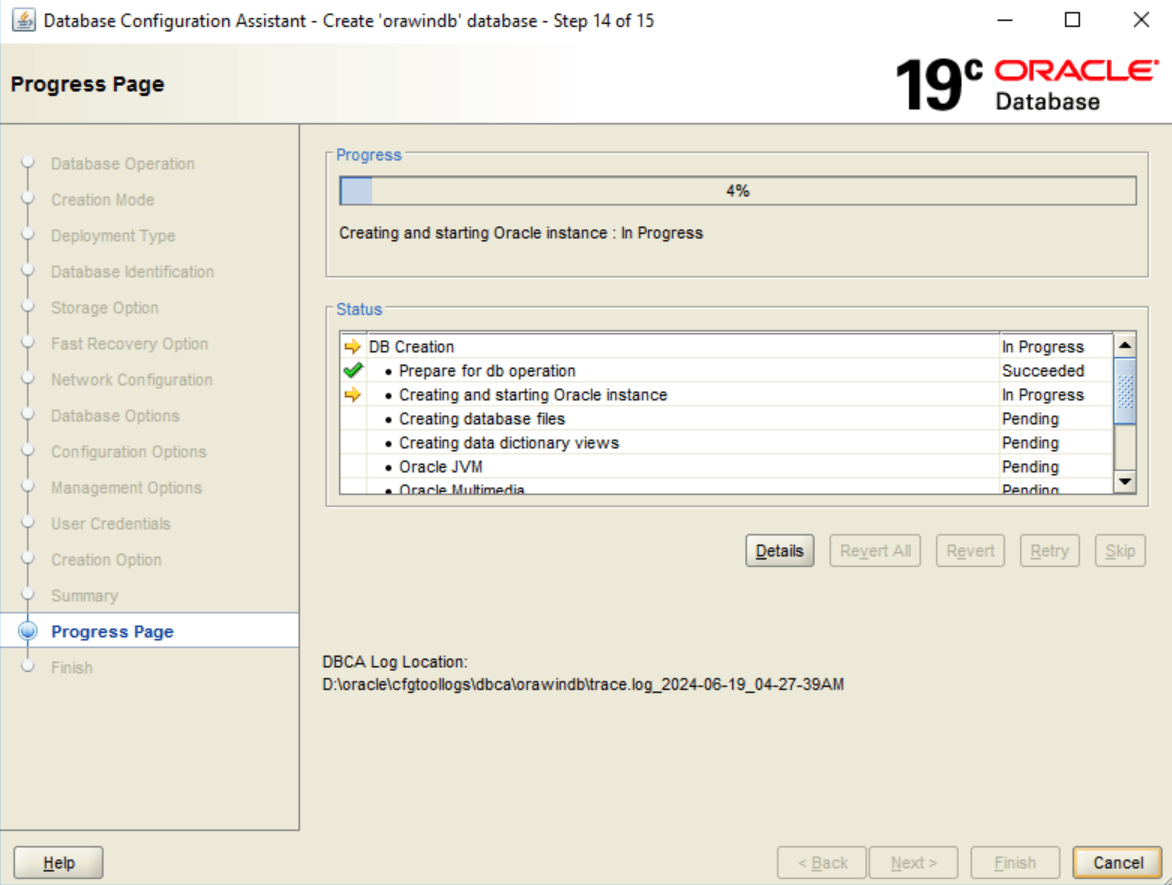Open the Details view of the progress
Screen dimensions: 1172x885
[779, 550]
